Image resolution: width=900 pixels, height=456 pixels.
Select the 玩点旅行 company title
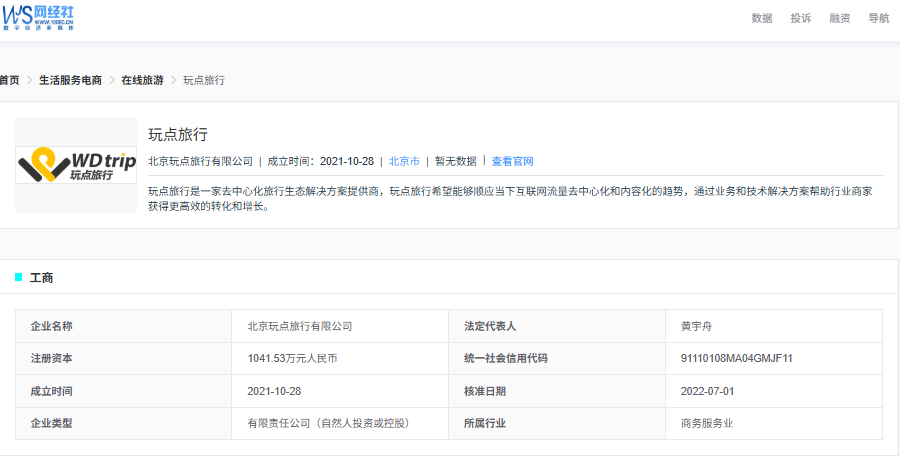click(x=178, y=135)
